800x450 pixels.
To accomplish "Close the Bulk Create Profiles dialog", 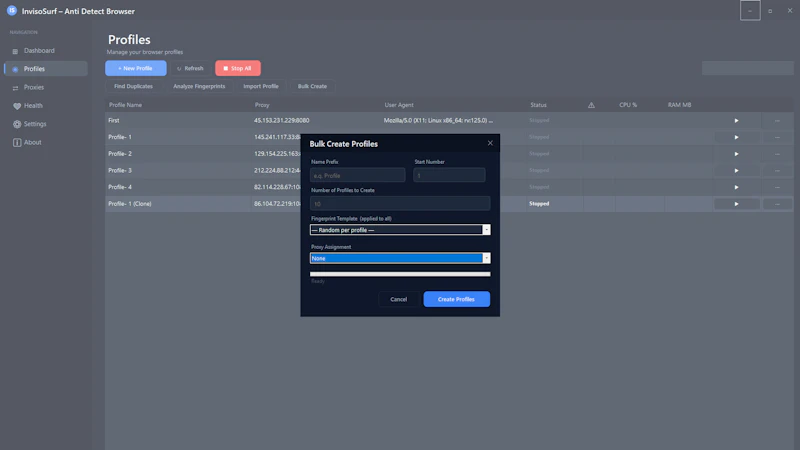I will 490,143.
